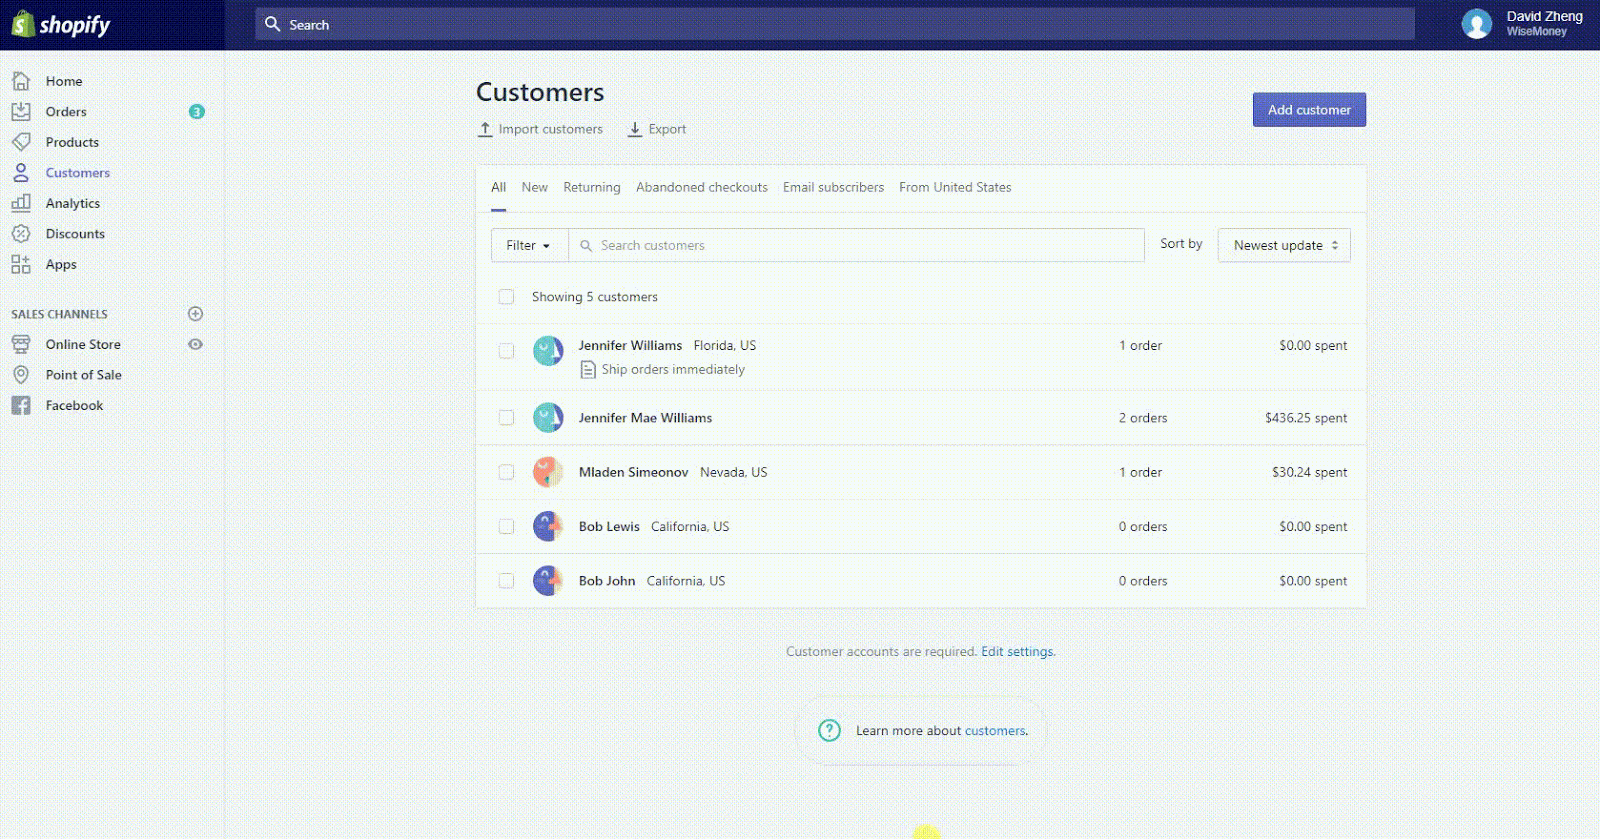Click the Orders count badge

click(197, 112)
